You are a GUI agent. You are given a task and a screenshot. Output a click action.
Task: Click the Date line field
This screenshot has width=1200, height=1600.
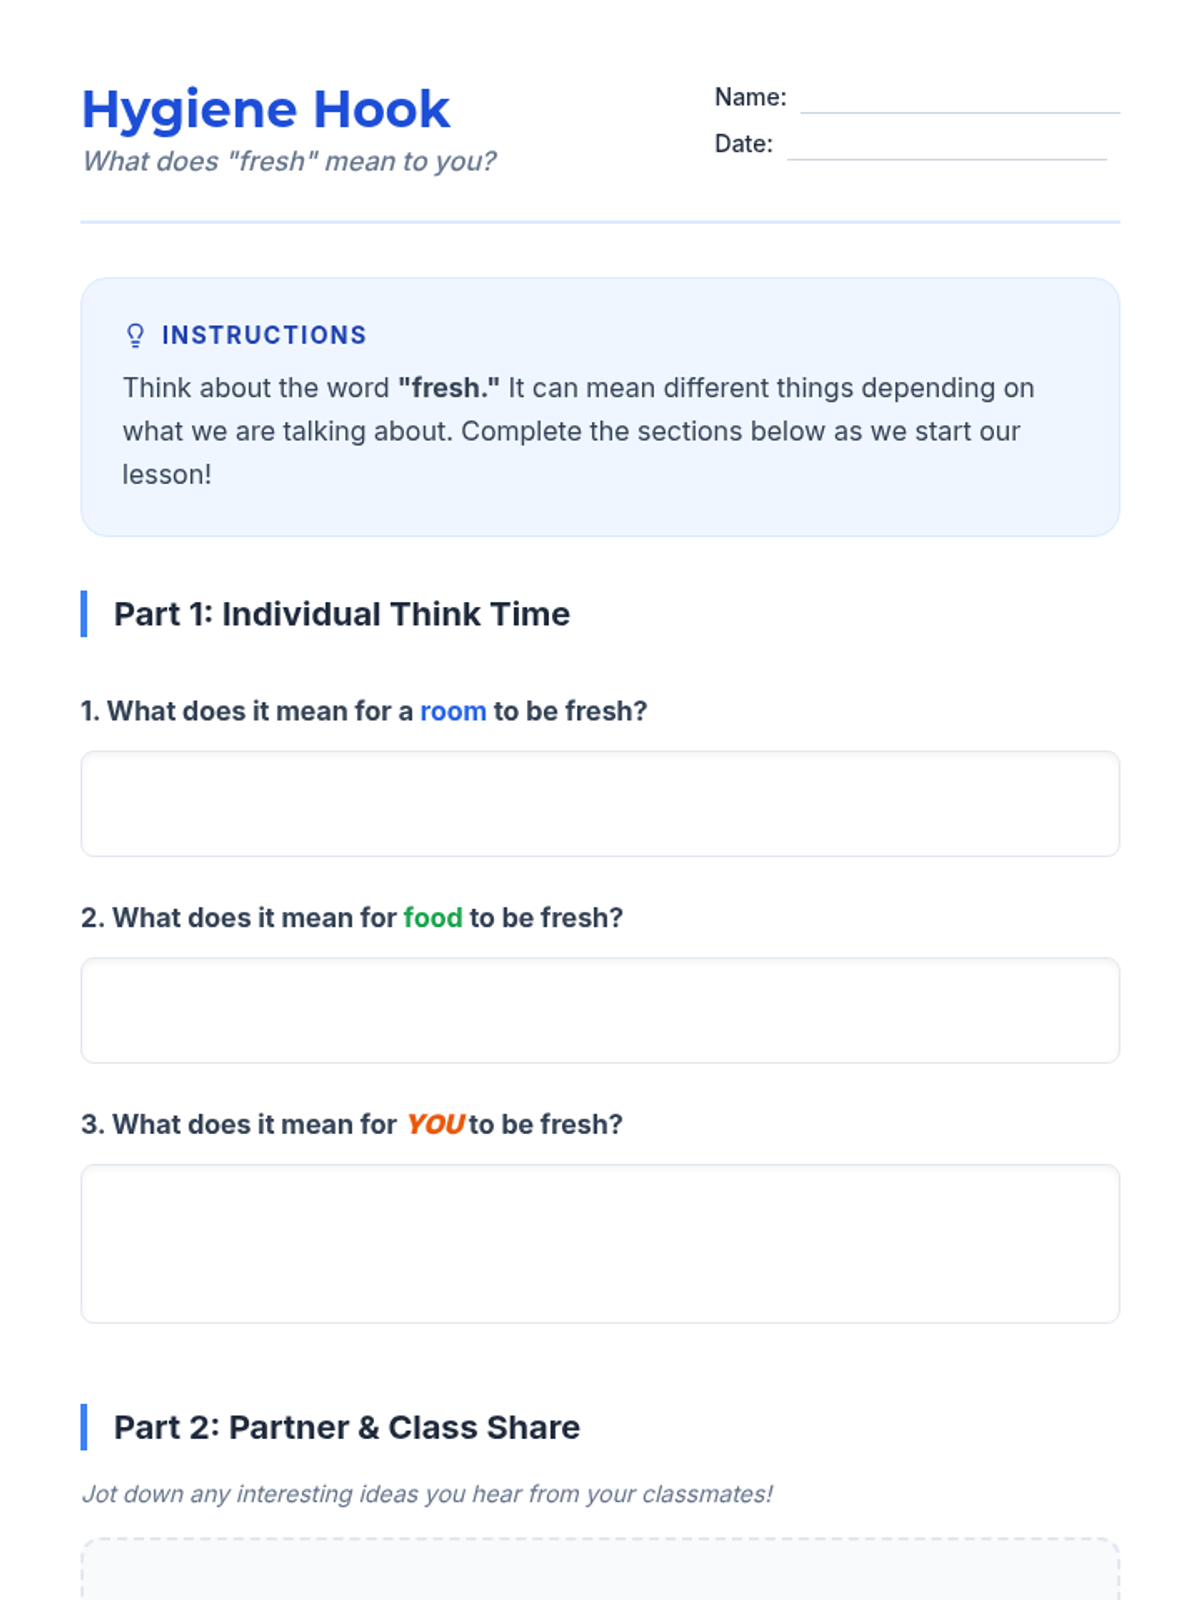click(946, 145)
